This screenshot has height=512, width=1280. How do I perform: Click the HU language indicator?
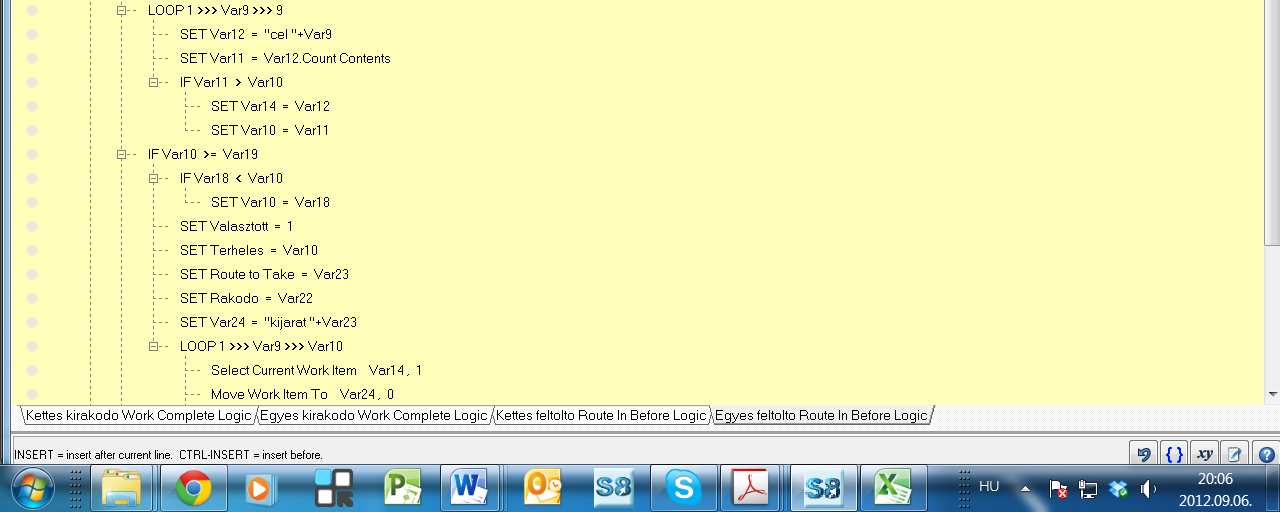click(x=989, y=487)
